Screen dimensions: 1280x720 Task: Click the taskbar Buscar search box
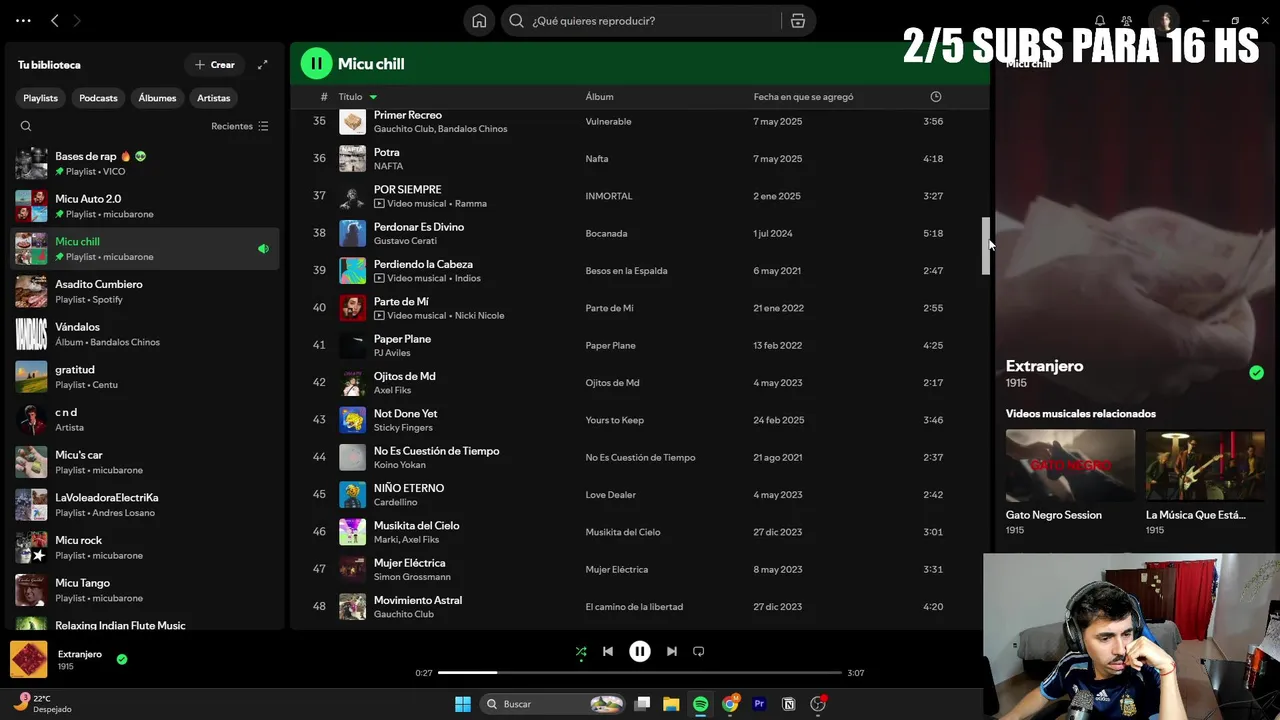[x=554, y=704]
